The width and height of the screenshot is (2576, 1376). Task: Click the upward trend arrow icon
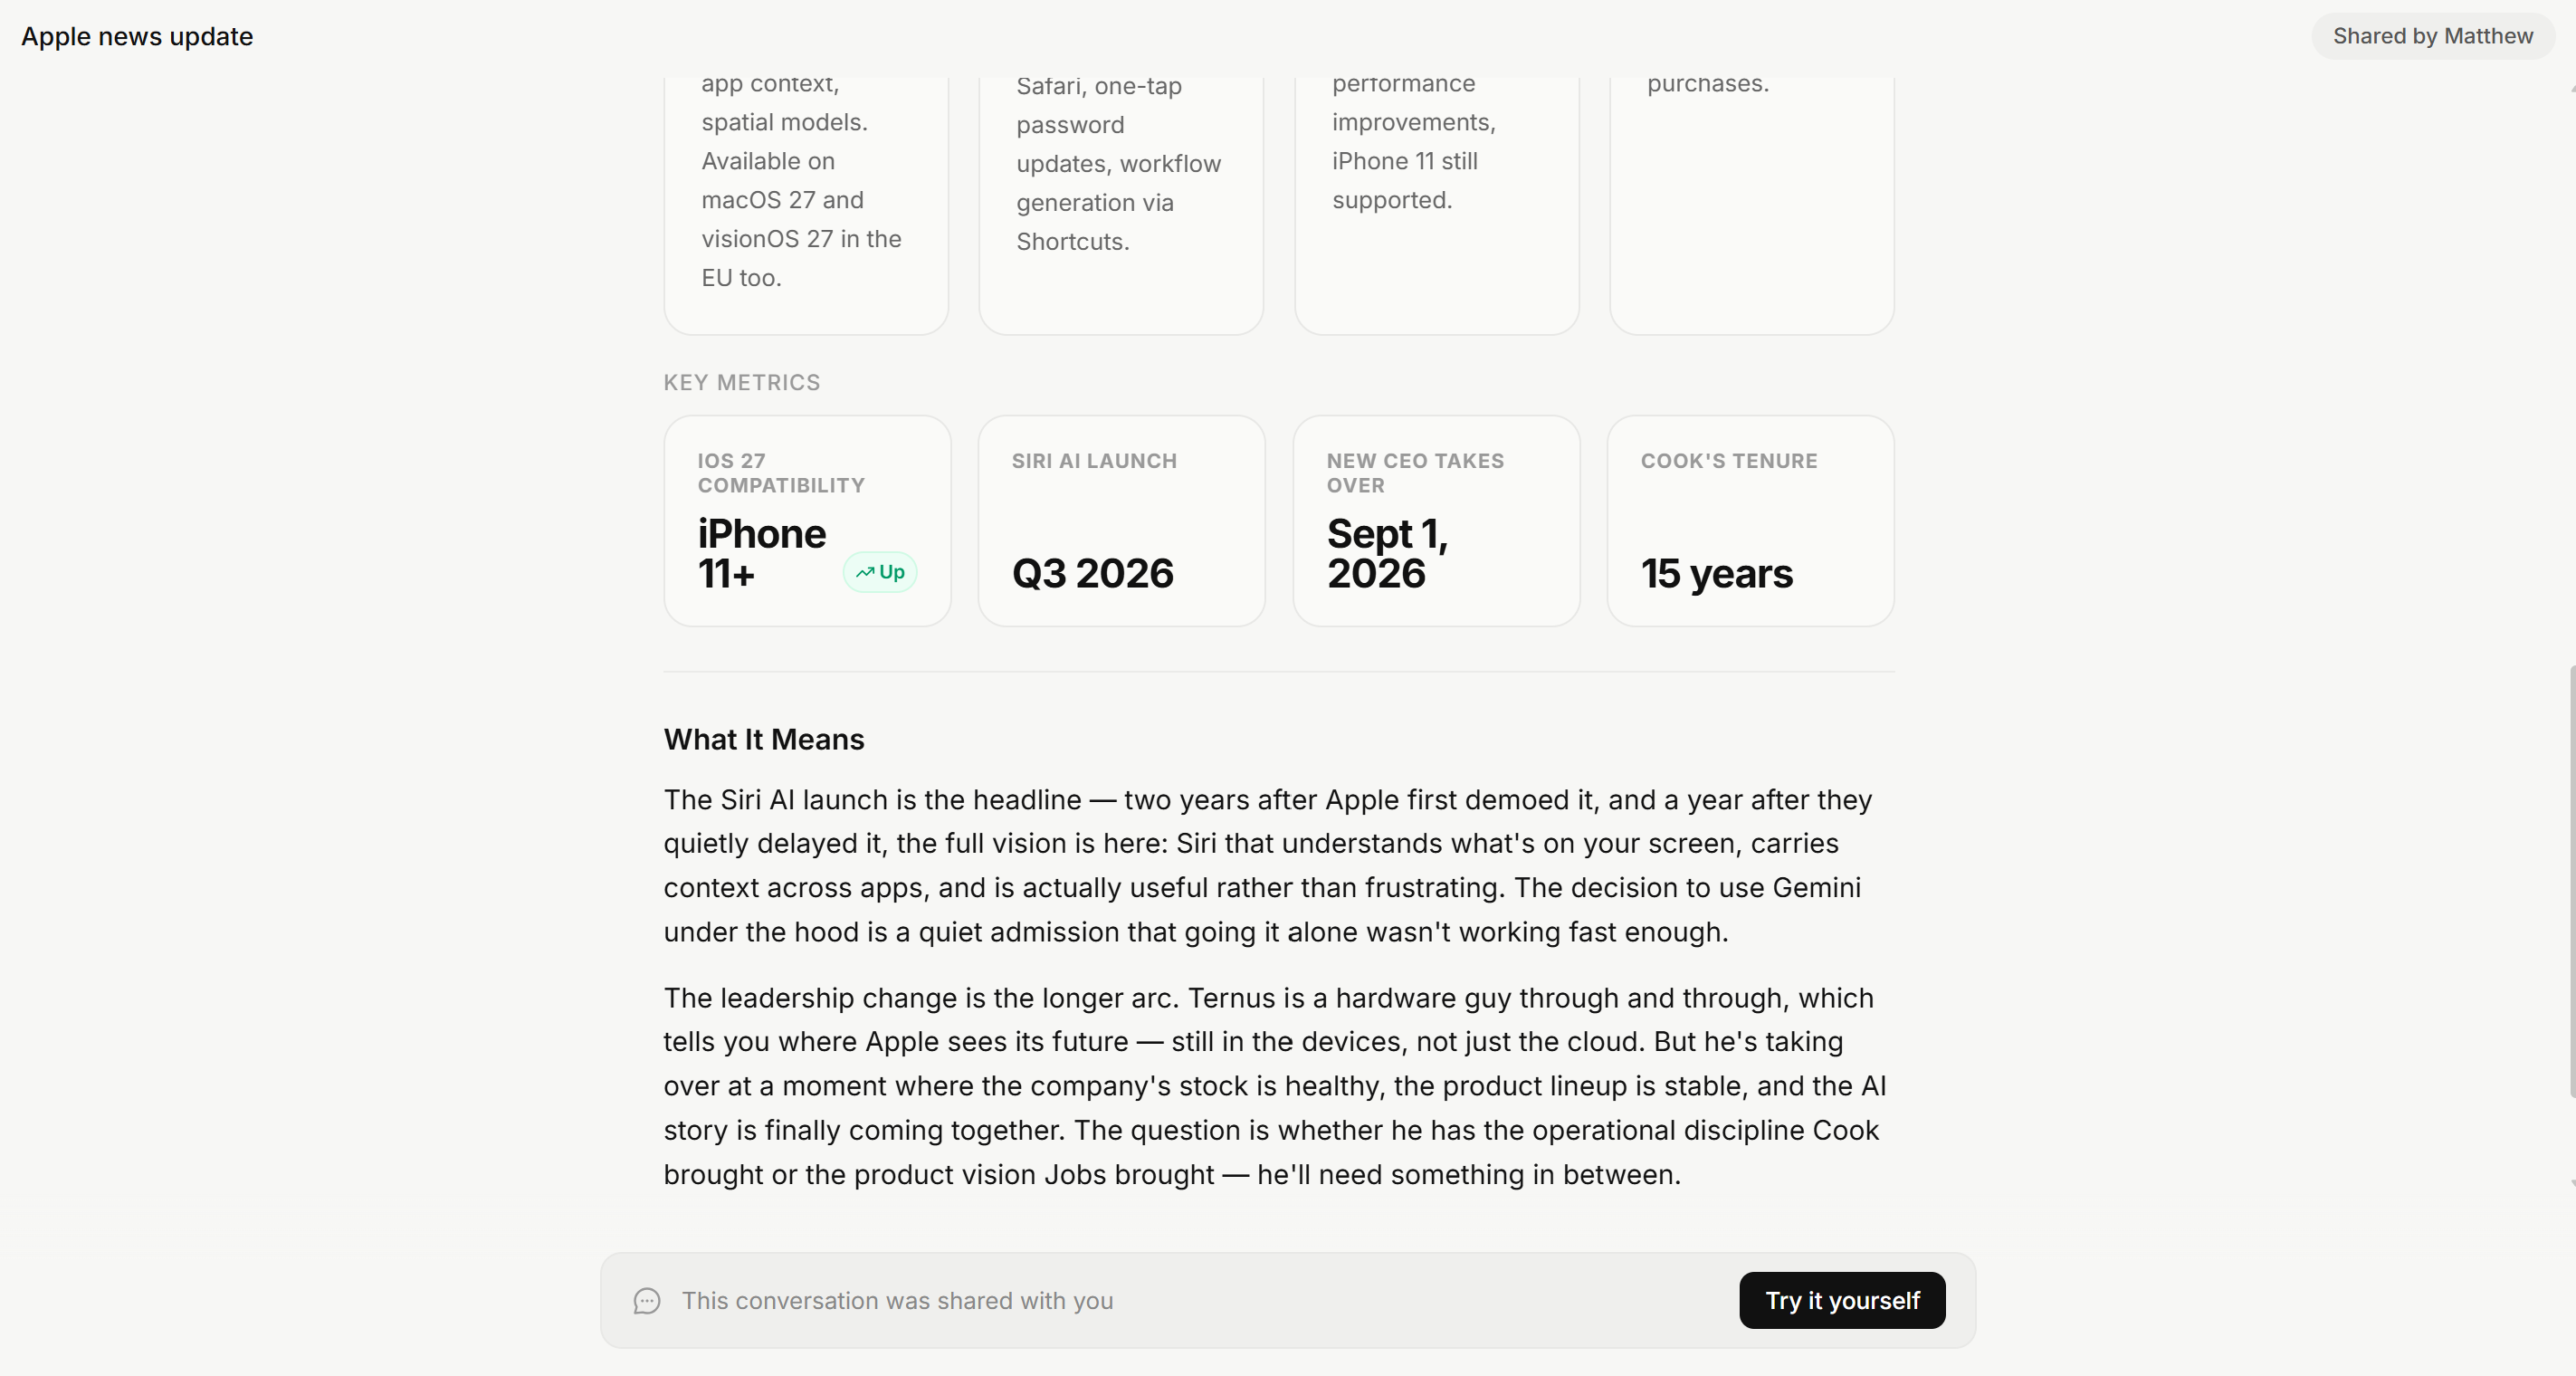coord(865,572)
